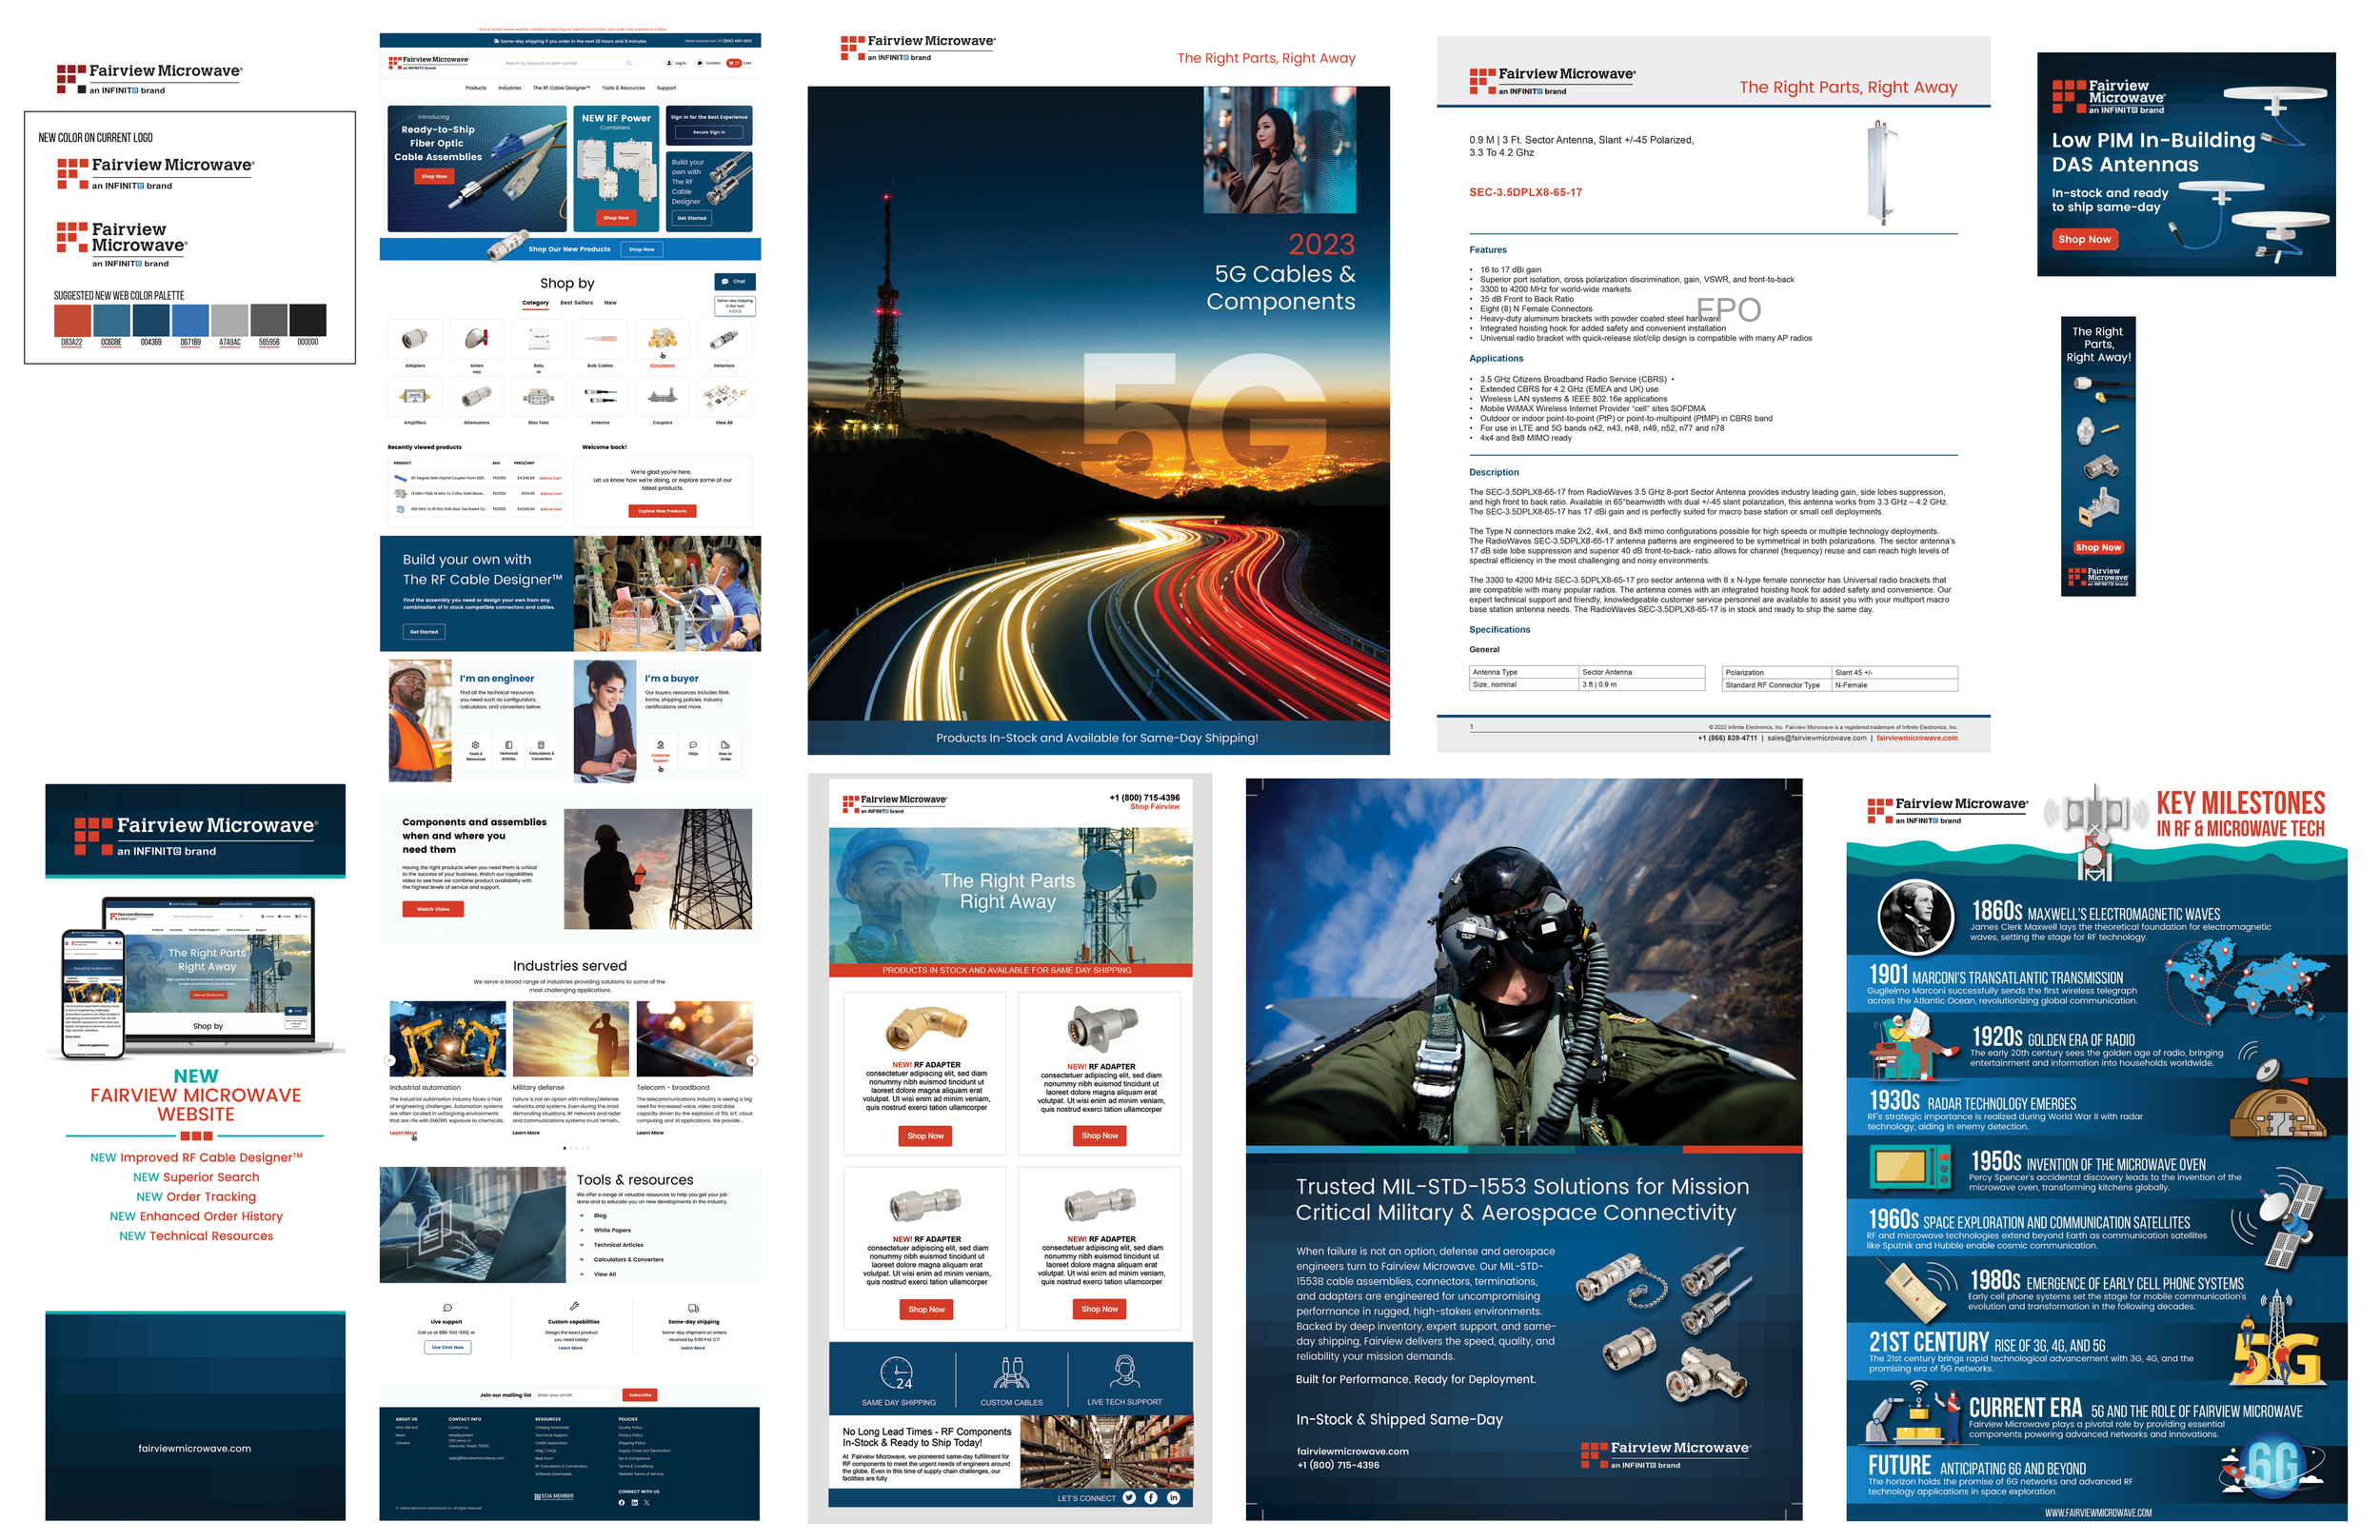Click the Custom Cables icon in email
Screen dimensions: 2380x1540
click(x=1011, y=1372)
